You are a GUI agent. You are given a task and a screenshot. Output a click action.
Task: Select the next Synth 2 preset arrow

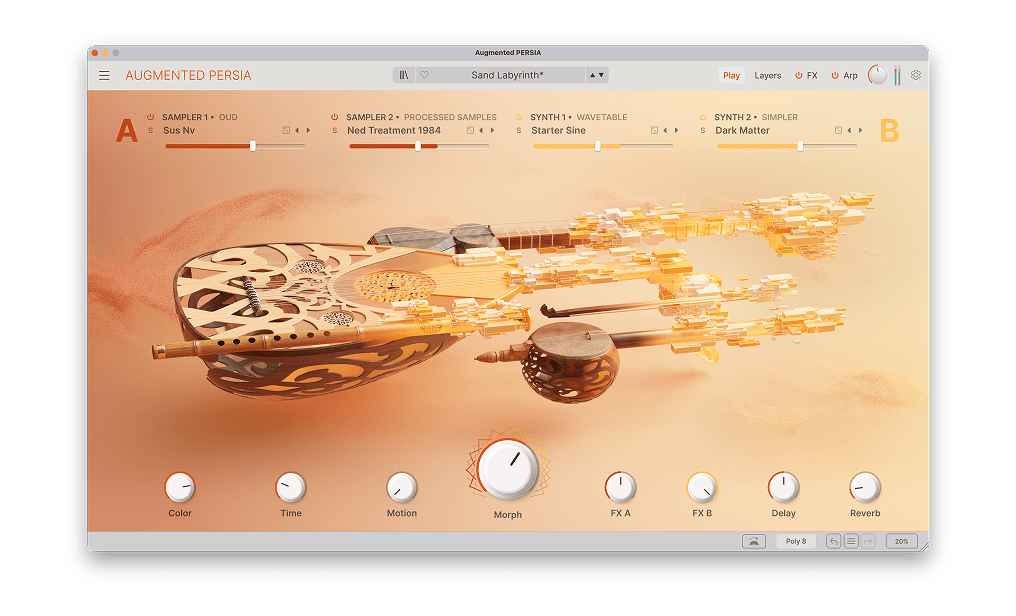(x=860, y=130)
